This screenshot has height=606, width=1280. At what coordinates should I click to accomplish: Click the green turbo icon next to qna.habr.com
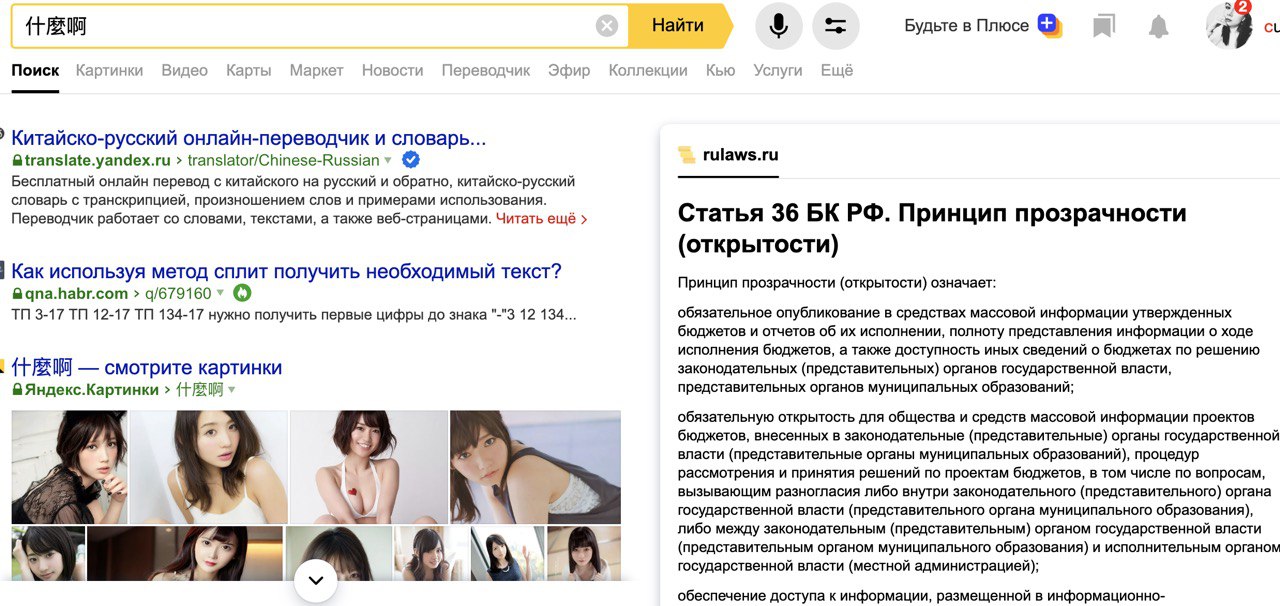pos(242,293)
